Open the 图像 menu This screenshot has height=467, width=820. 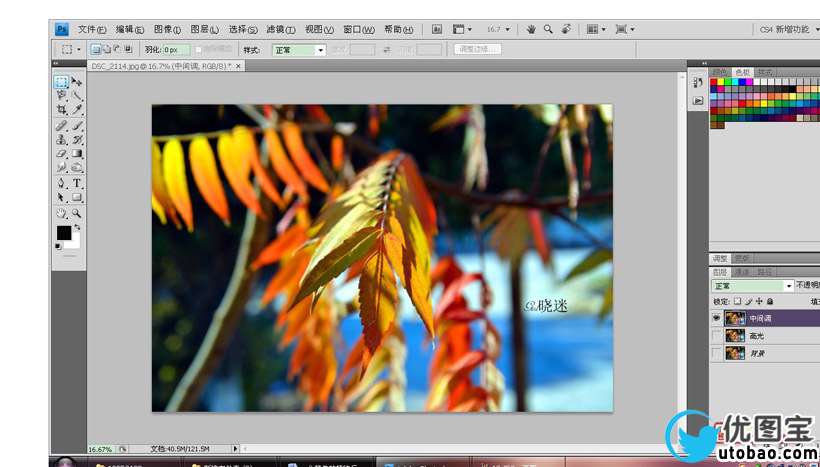[167, 30]
